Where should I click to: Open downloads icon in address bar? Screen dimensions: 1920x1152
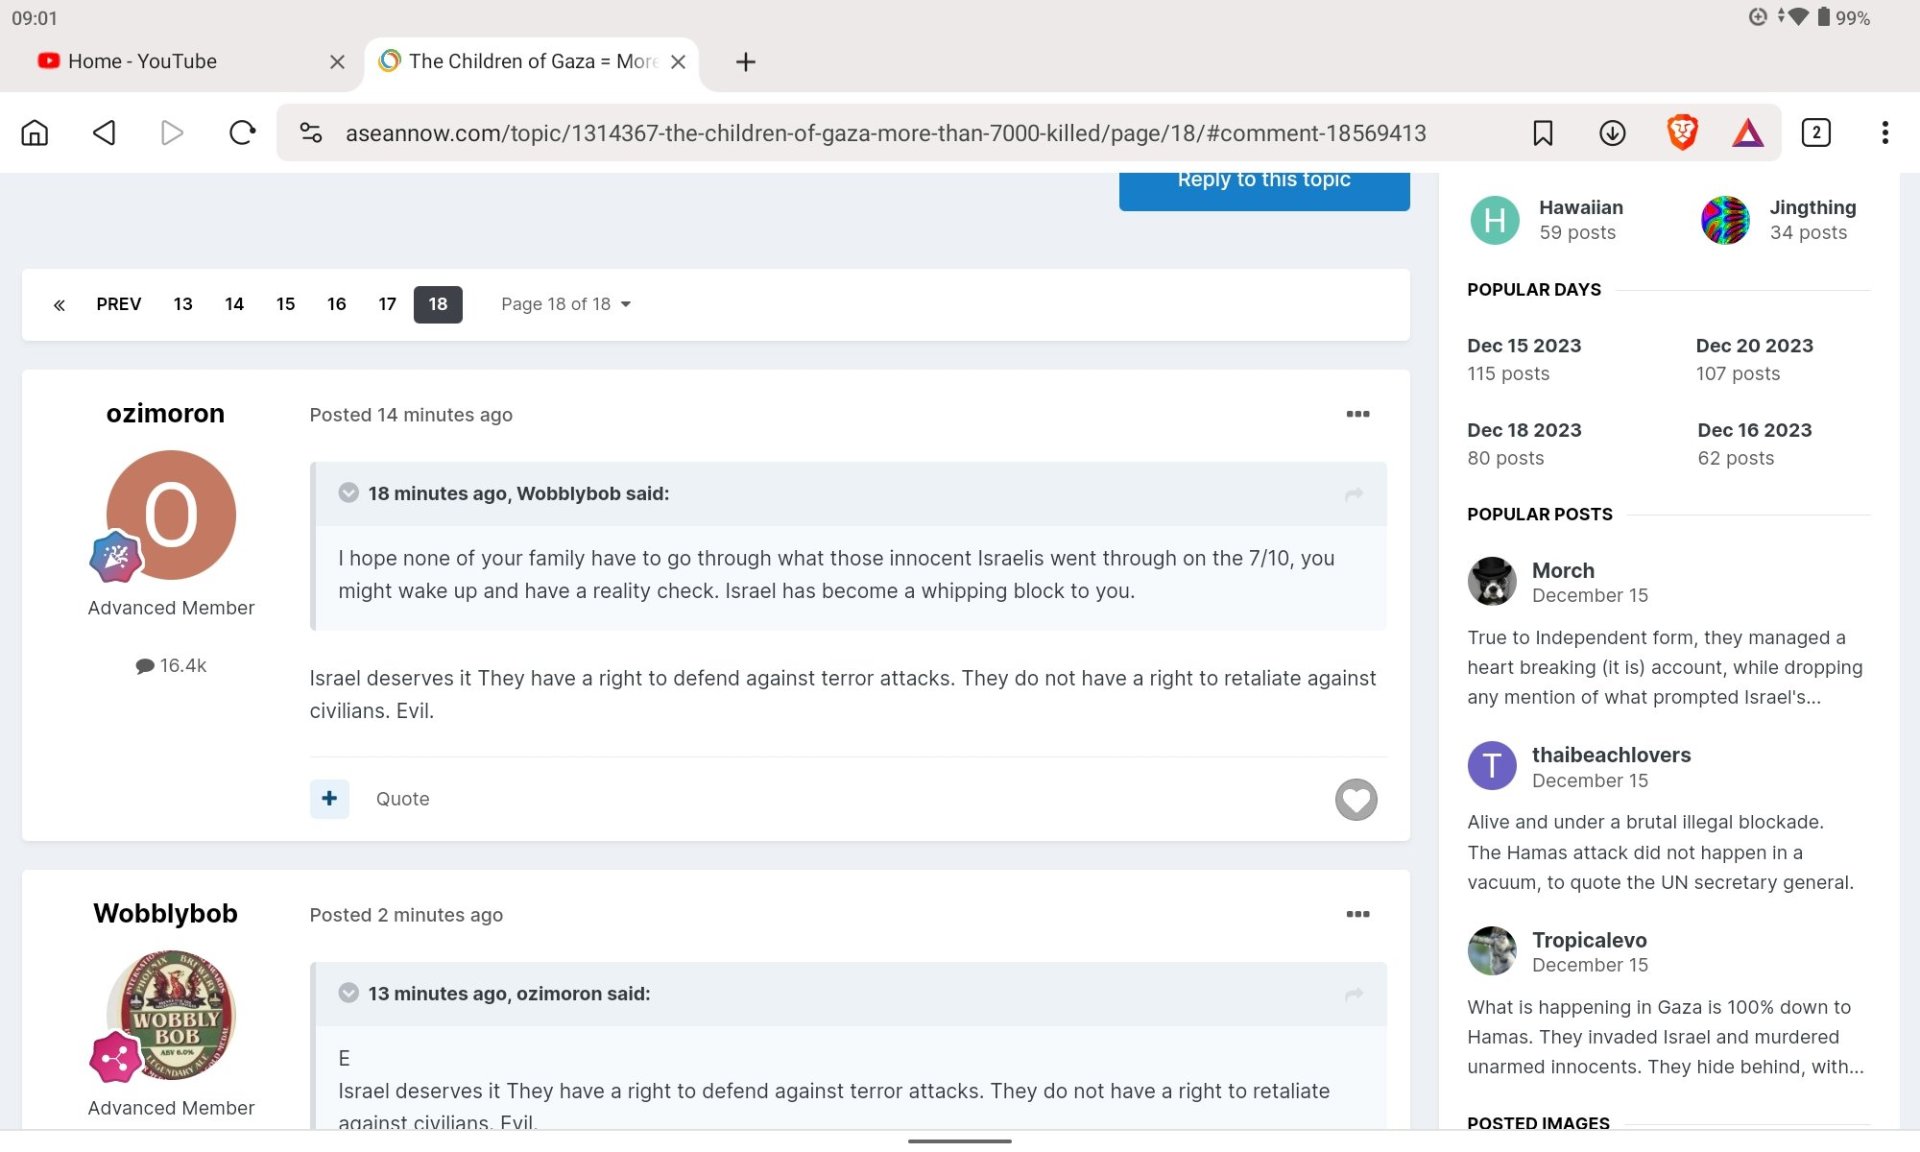(1612, 133)
